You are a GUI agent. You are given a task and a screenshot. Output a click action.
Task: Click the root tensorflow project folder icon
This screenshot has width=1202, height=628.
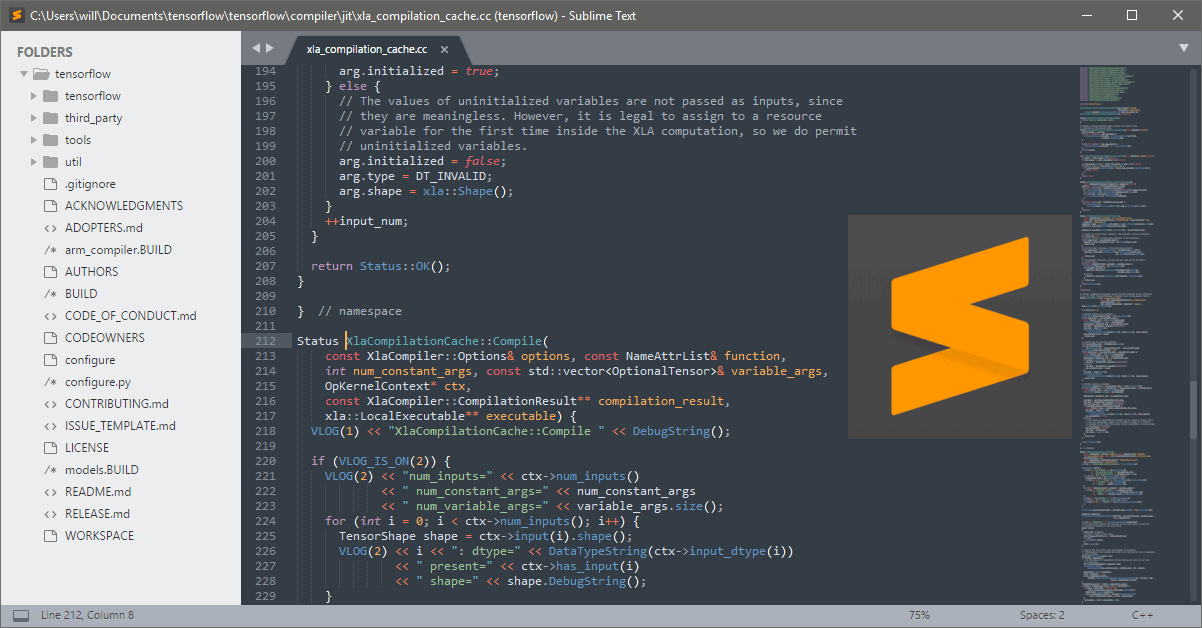[x=41, y=74]
